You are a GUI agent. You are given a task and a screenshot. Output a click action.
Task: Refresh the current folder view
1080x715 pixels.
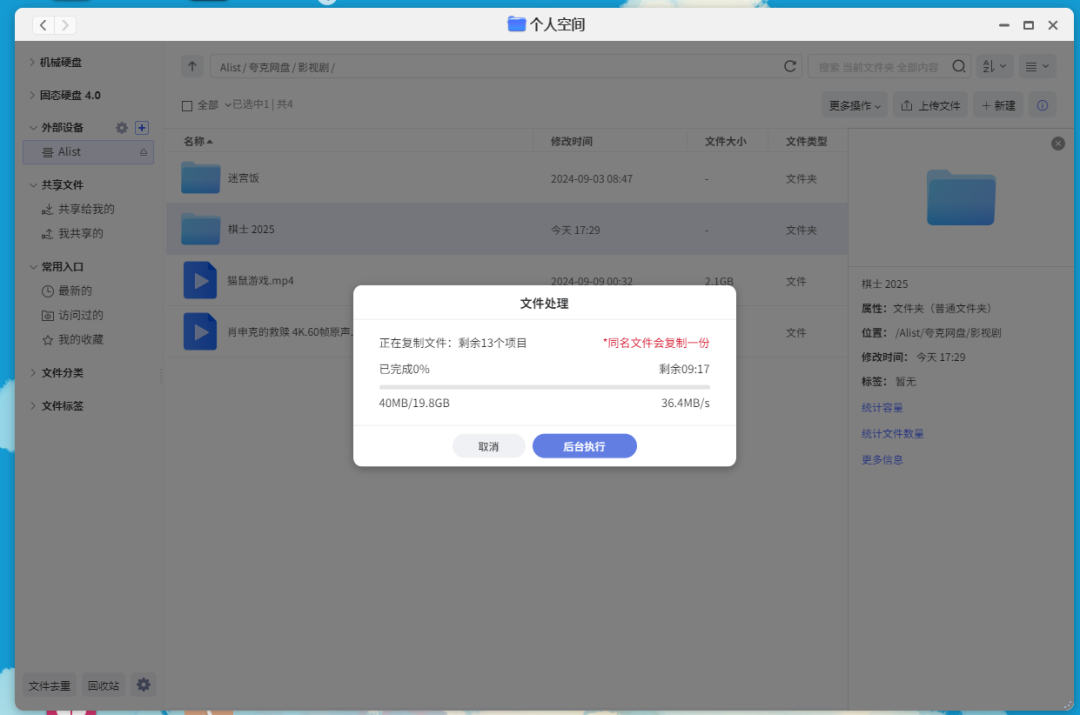790,65
